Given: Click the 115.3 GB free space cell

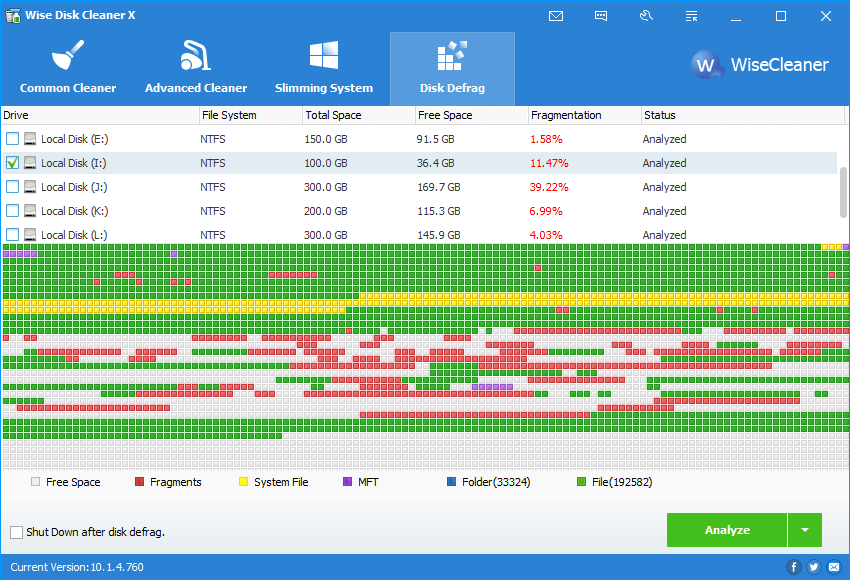Looking at the screenshot, I should [x=439, y=211].
